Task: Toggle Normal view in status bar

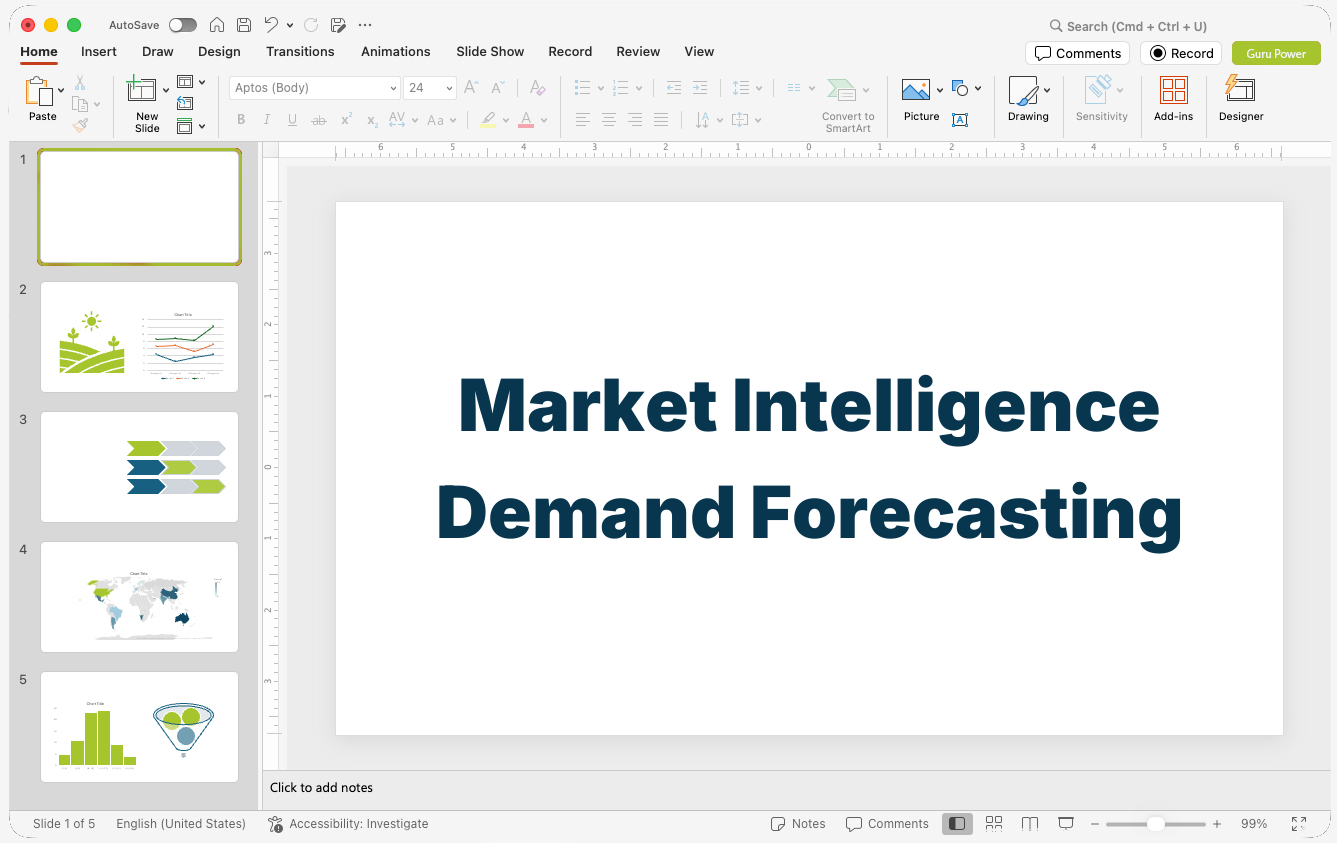Action: 957,824
